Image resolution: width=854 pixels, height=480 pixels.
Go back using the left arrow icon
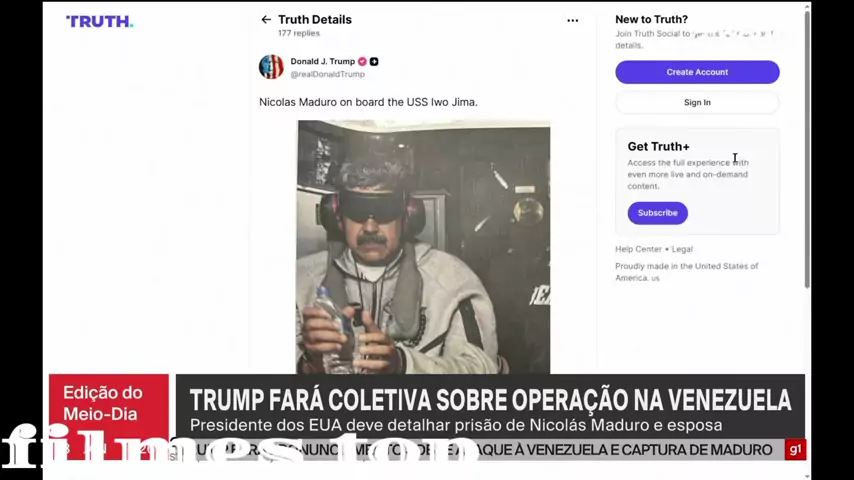266,20
